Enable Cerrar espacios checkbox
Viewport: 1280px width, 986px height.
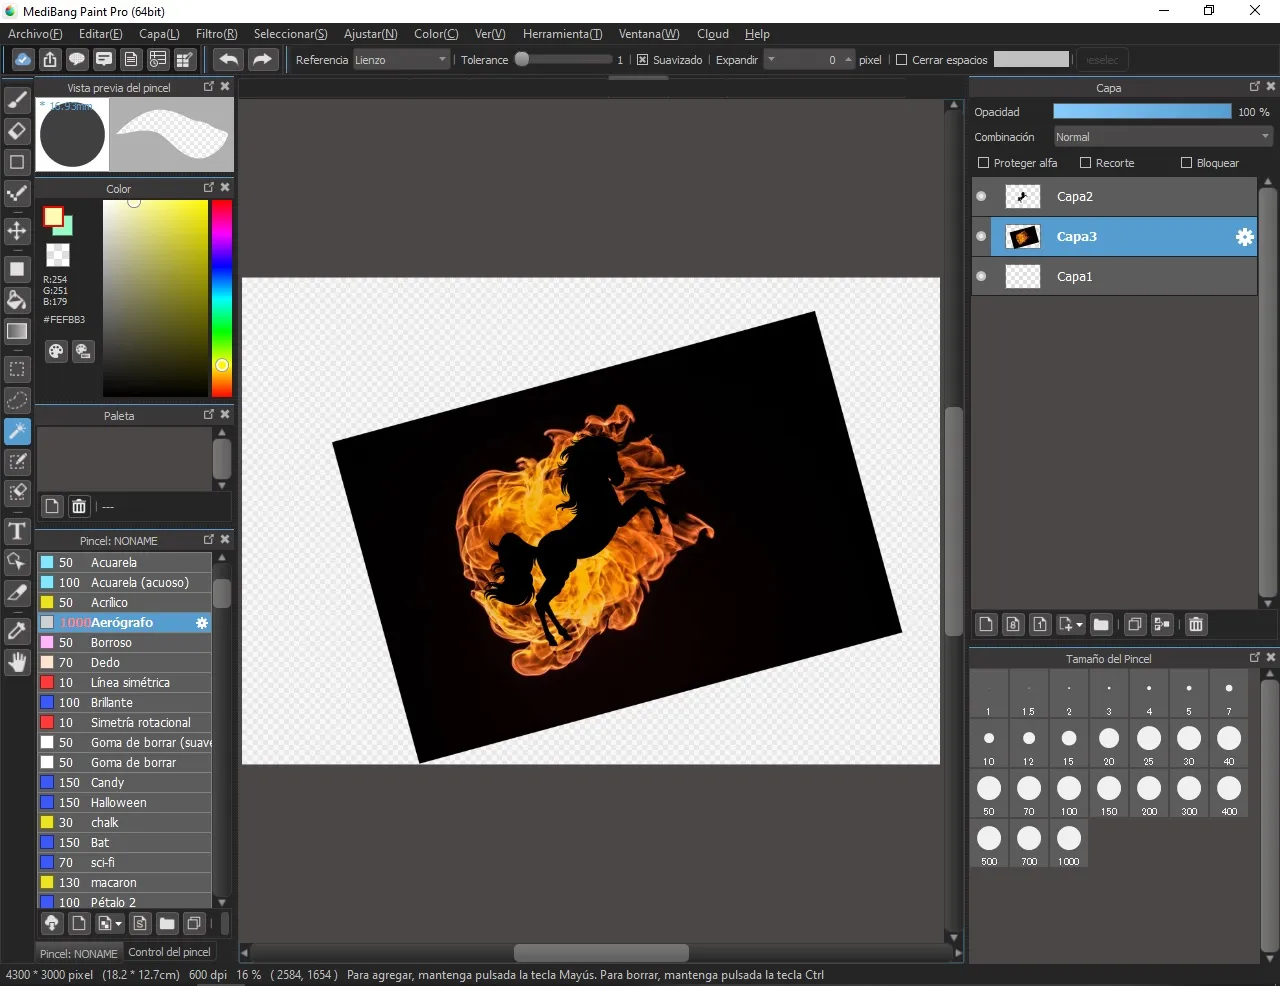[x=902, y=60]
